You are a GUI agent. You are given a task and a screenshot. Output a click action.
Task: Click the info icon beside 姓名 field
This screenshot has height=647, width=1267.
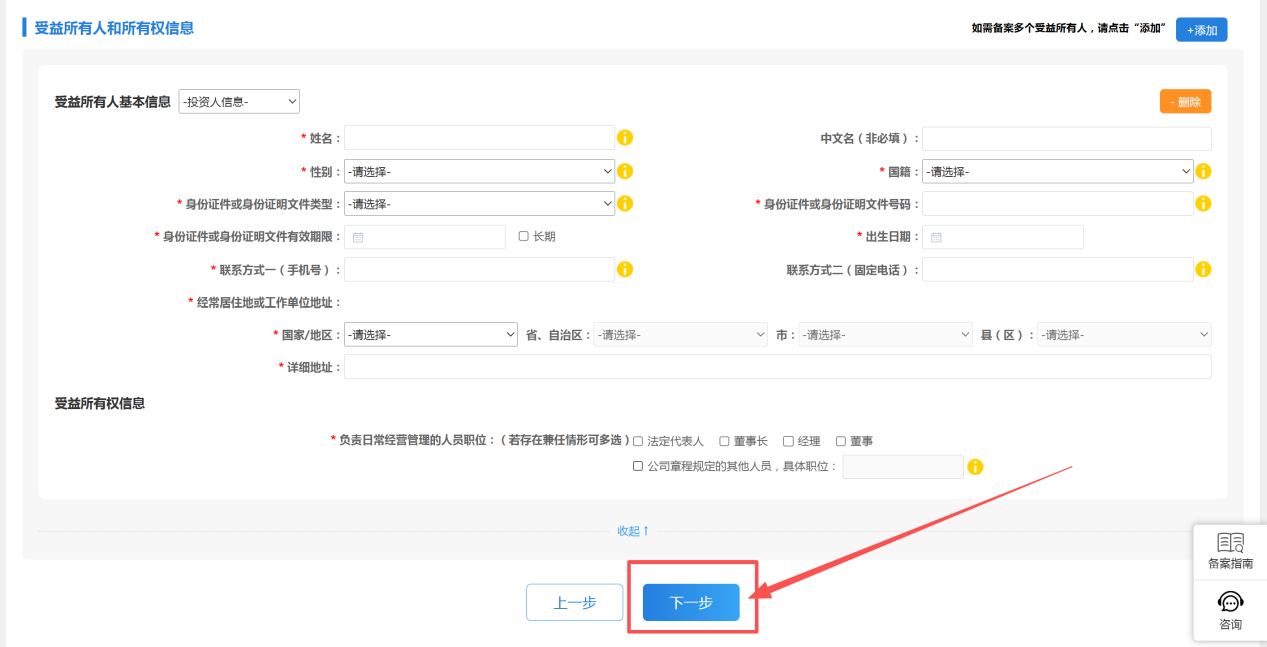click(625, 138)
